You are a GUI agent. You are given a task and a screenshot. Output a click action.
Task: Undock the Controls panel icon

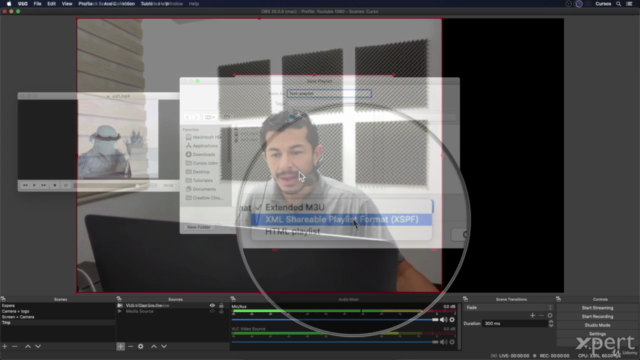tap(558, 299)
